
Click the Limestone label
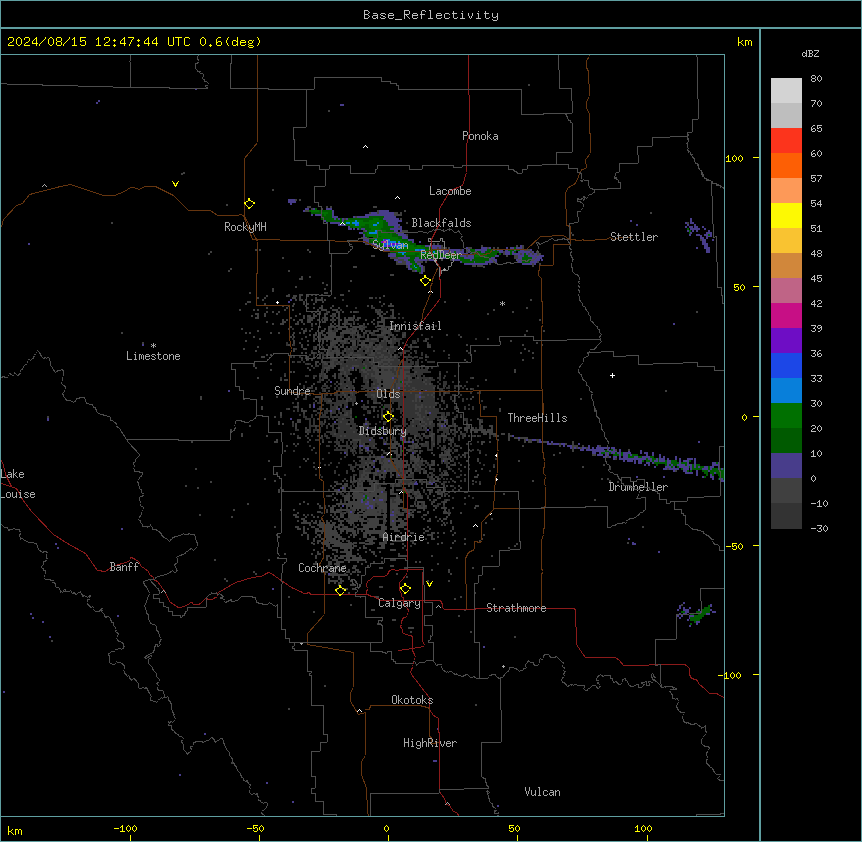click(153, 356)
